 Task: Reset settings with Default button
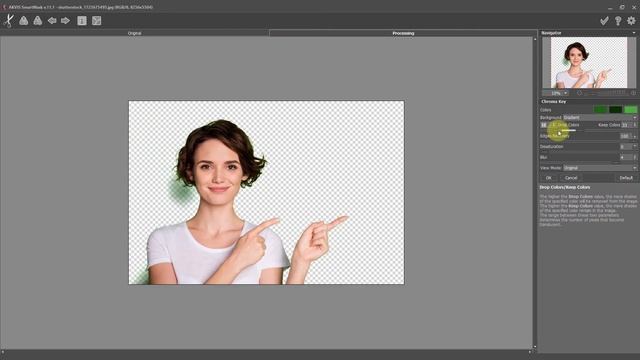[626, 178]
